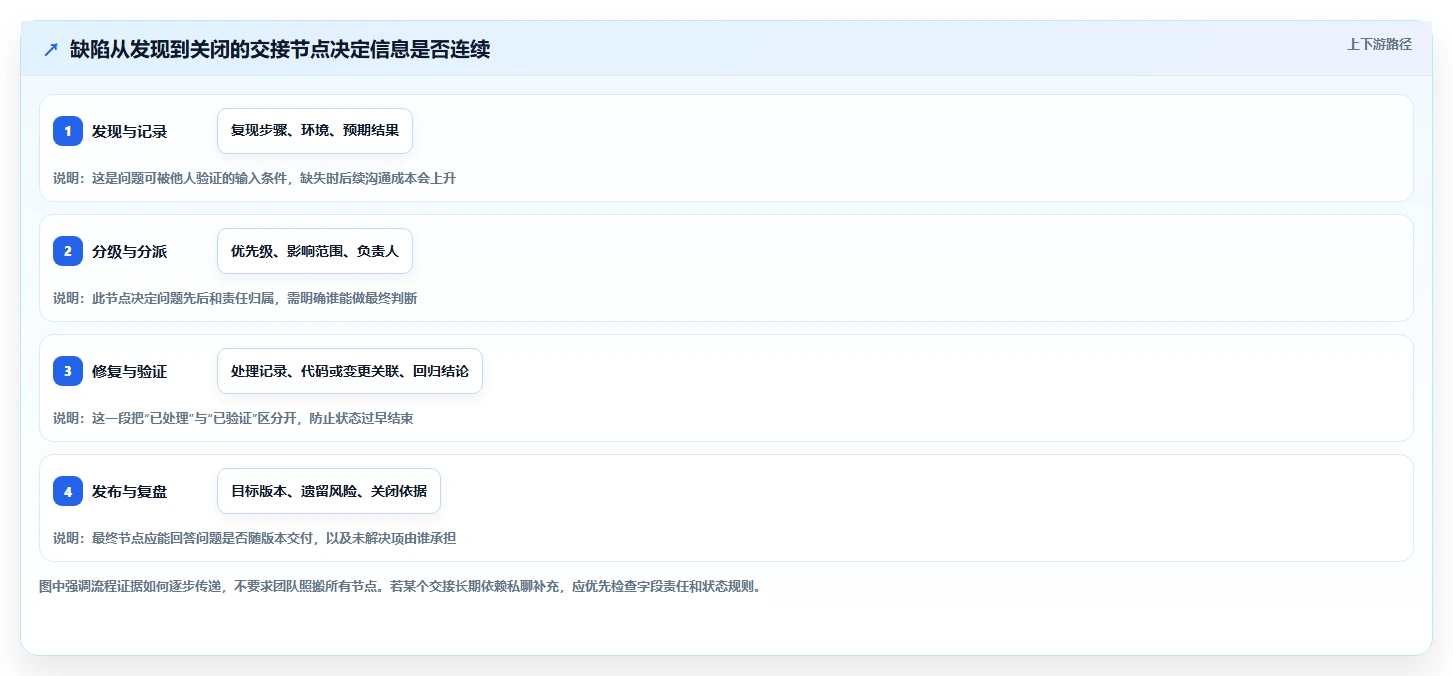Select step number 4 badge
This screenshot has width=1453, height=676.
pyautogui.click(x=68, y=491)
